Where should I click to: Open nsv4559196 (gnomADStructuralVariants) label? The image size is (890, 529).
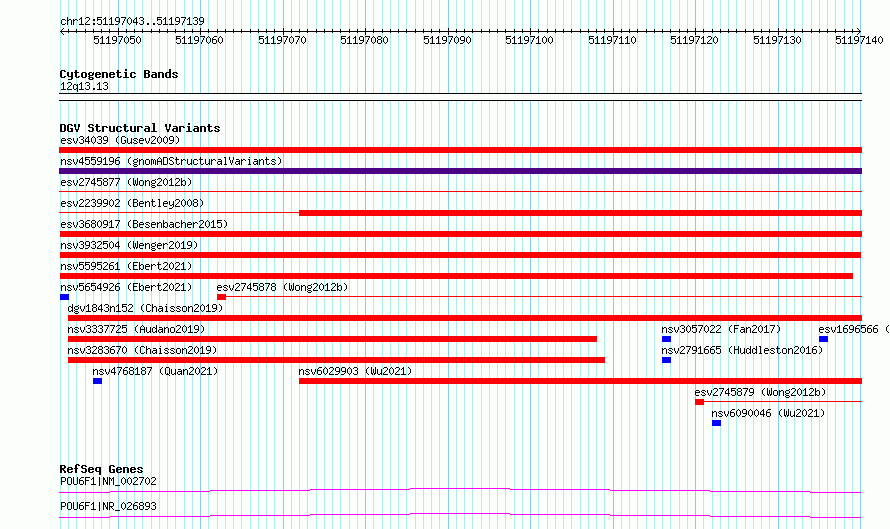pos(171,161)
